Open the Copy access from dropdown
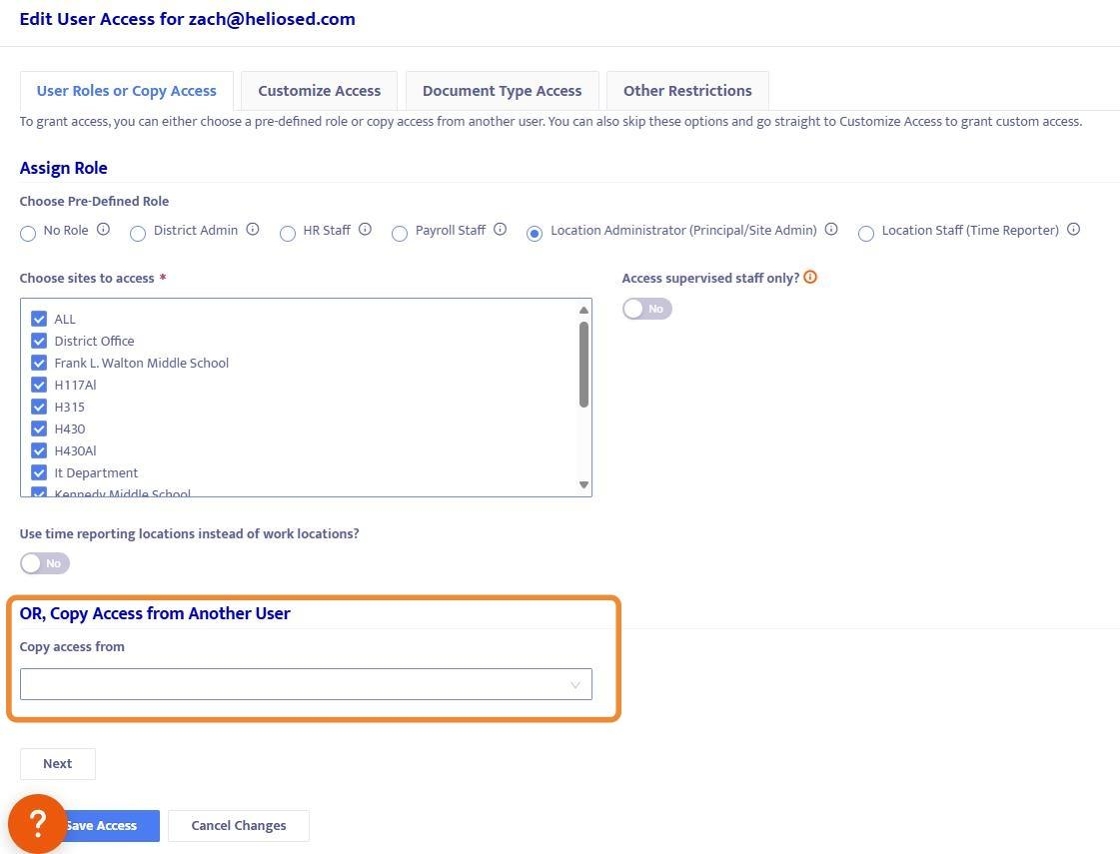Screen dimensions: 1120x854 tap(306, 684)
